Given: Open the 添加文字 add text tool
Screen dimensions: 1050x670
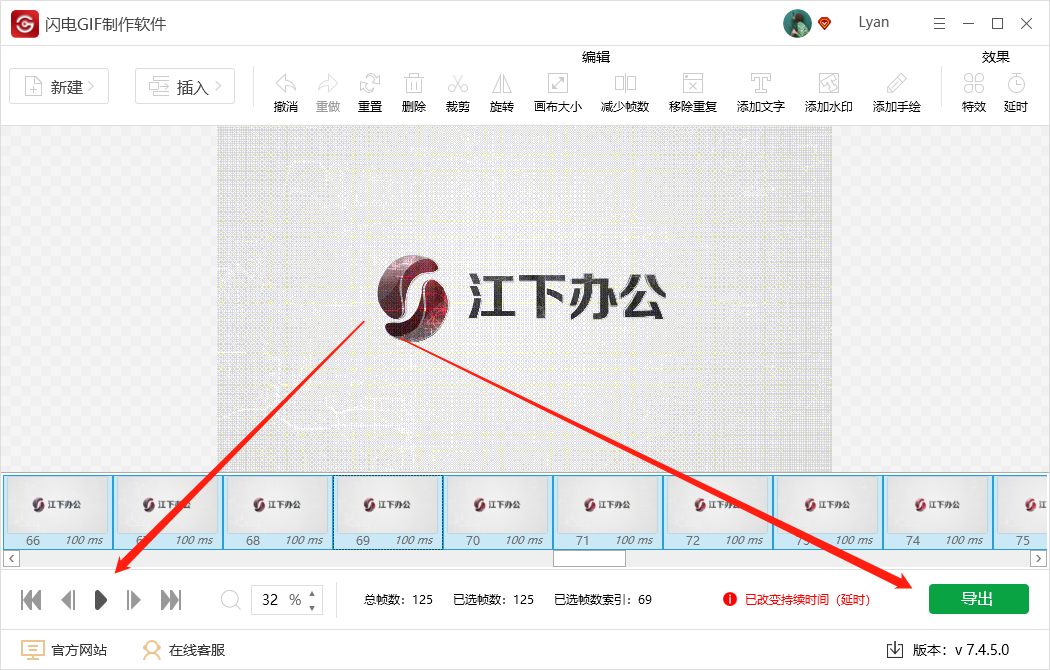Looking at the screenshot, I should coord(760,84).
